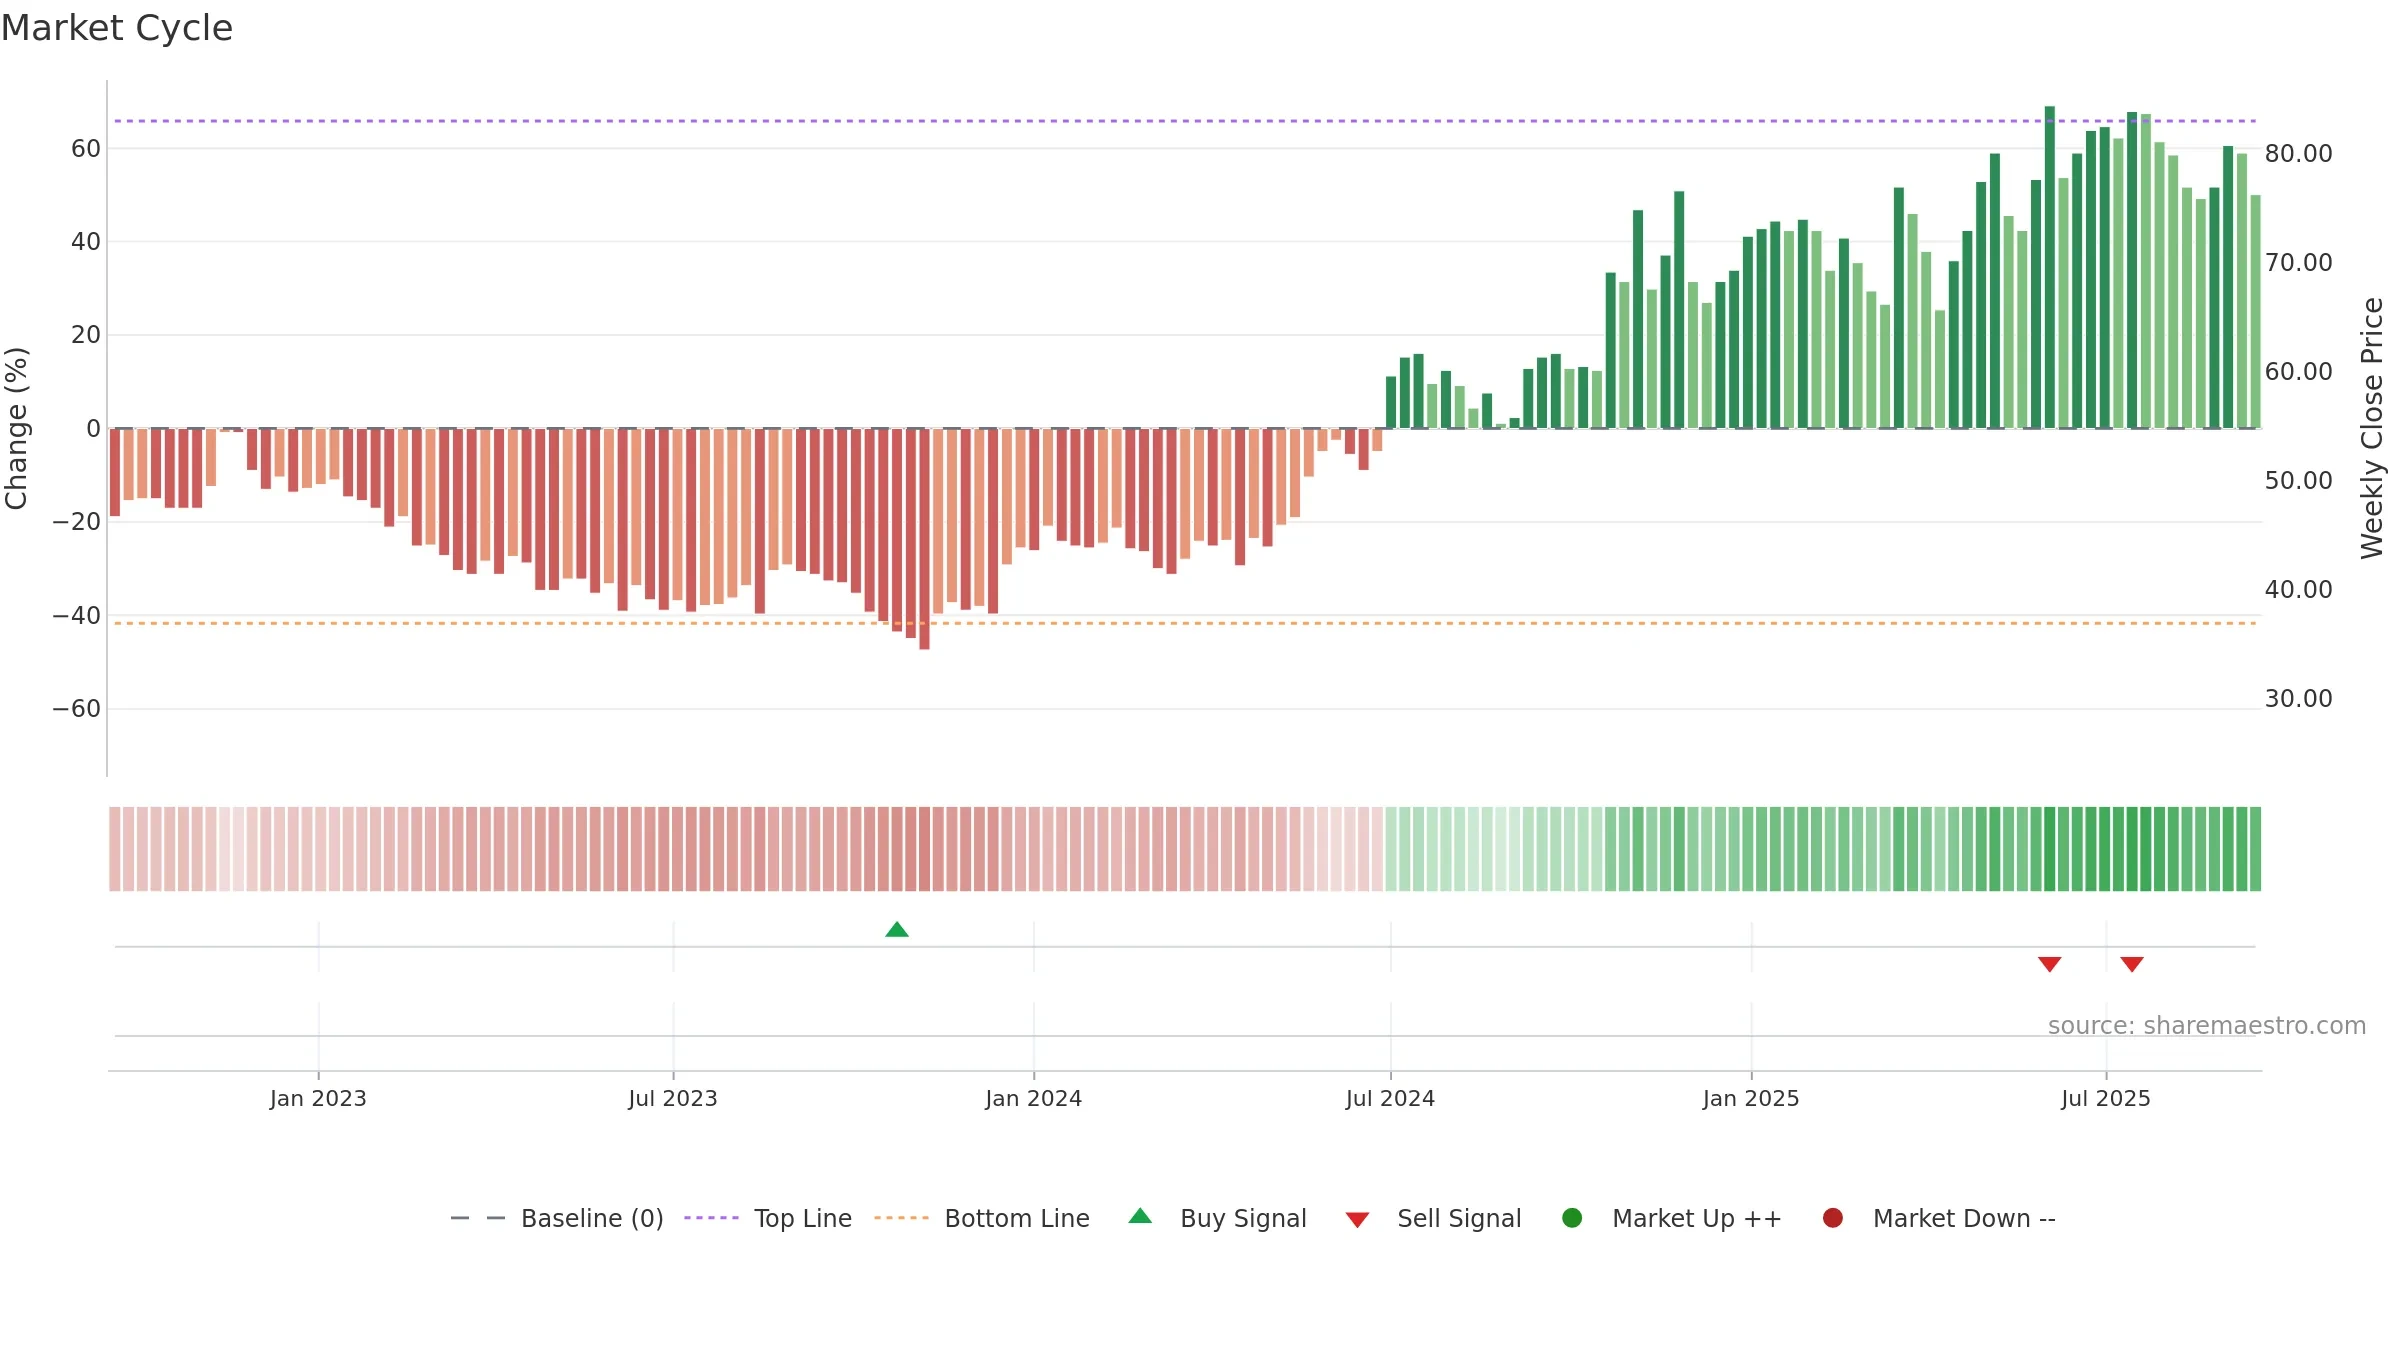Click the −60 label on Change axis
Viewport: 2400px width, 1350px height.
[x=77, y=709]
